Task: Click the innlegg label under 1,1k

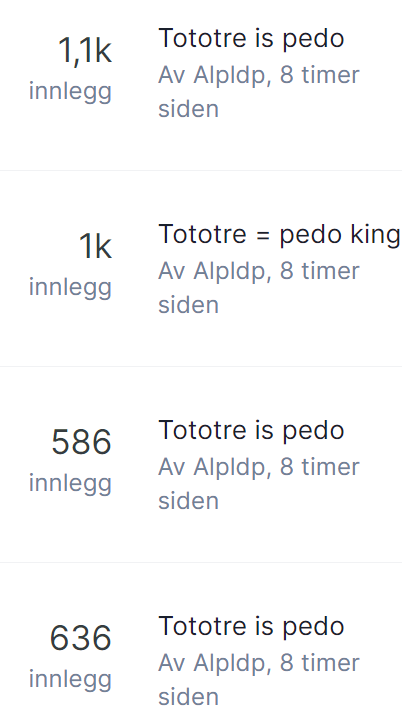Action: [x=70, y=91]
